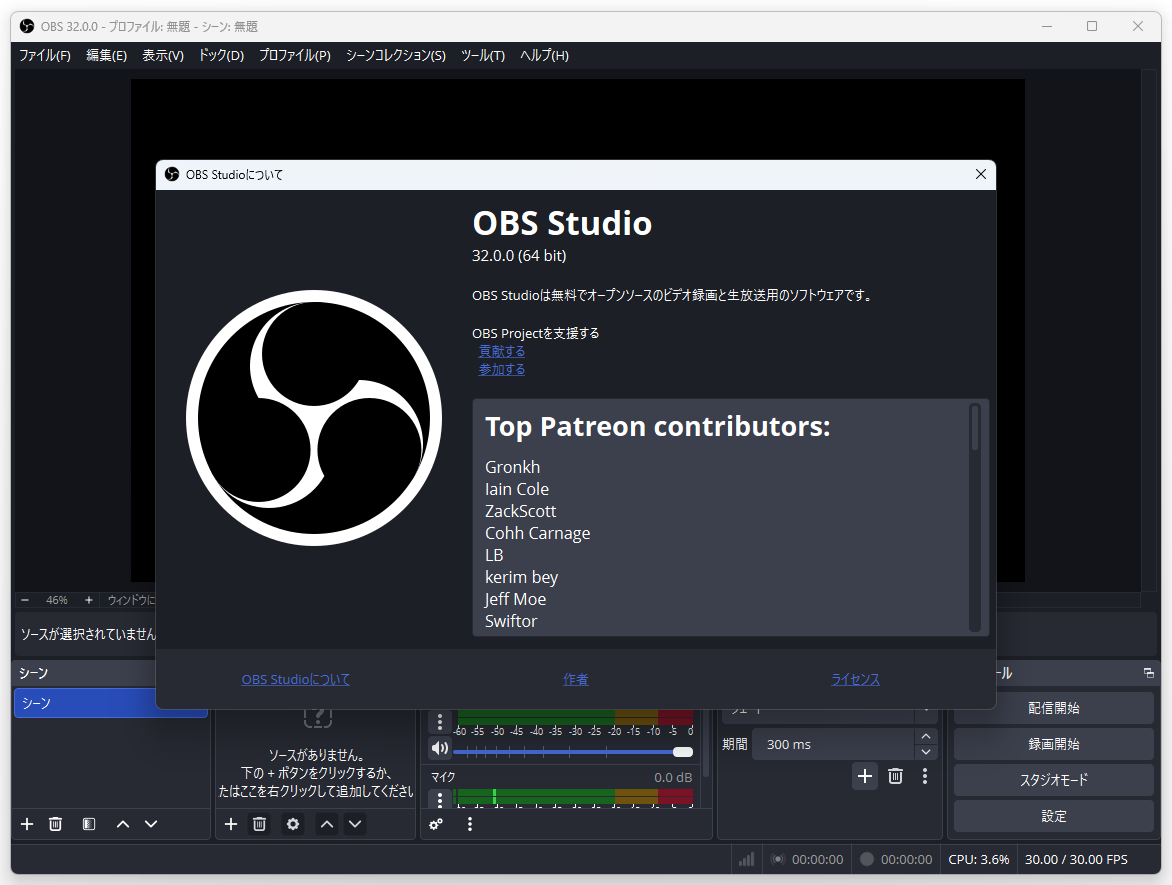Adjust the desktop audio volume slider
The image size is (1172, 885).
[683, 751]
